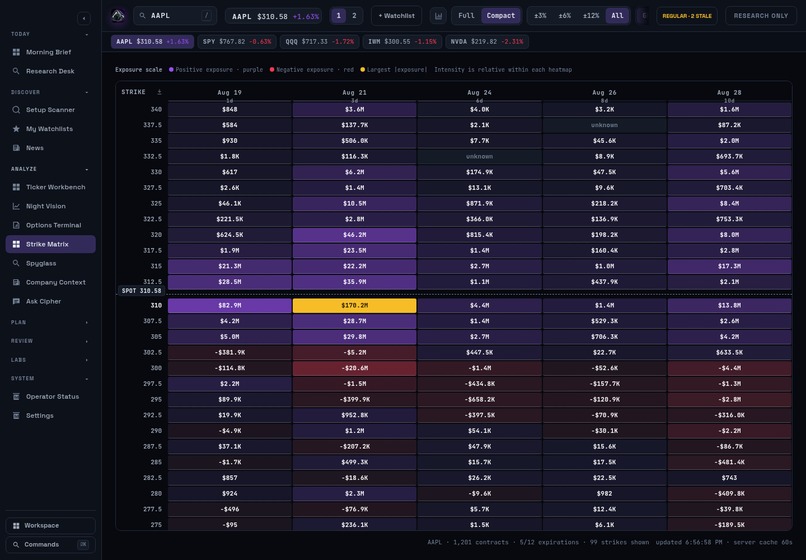Click the + Watchlist button
The width and height of the screenshot is (806, 560).
point(396,16)
